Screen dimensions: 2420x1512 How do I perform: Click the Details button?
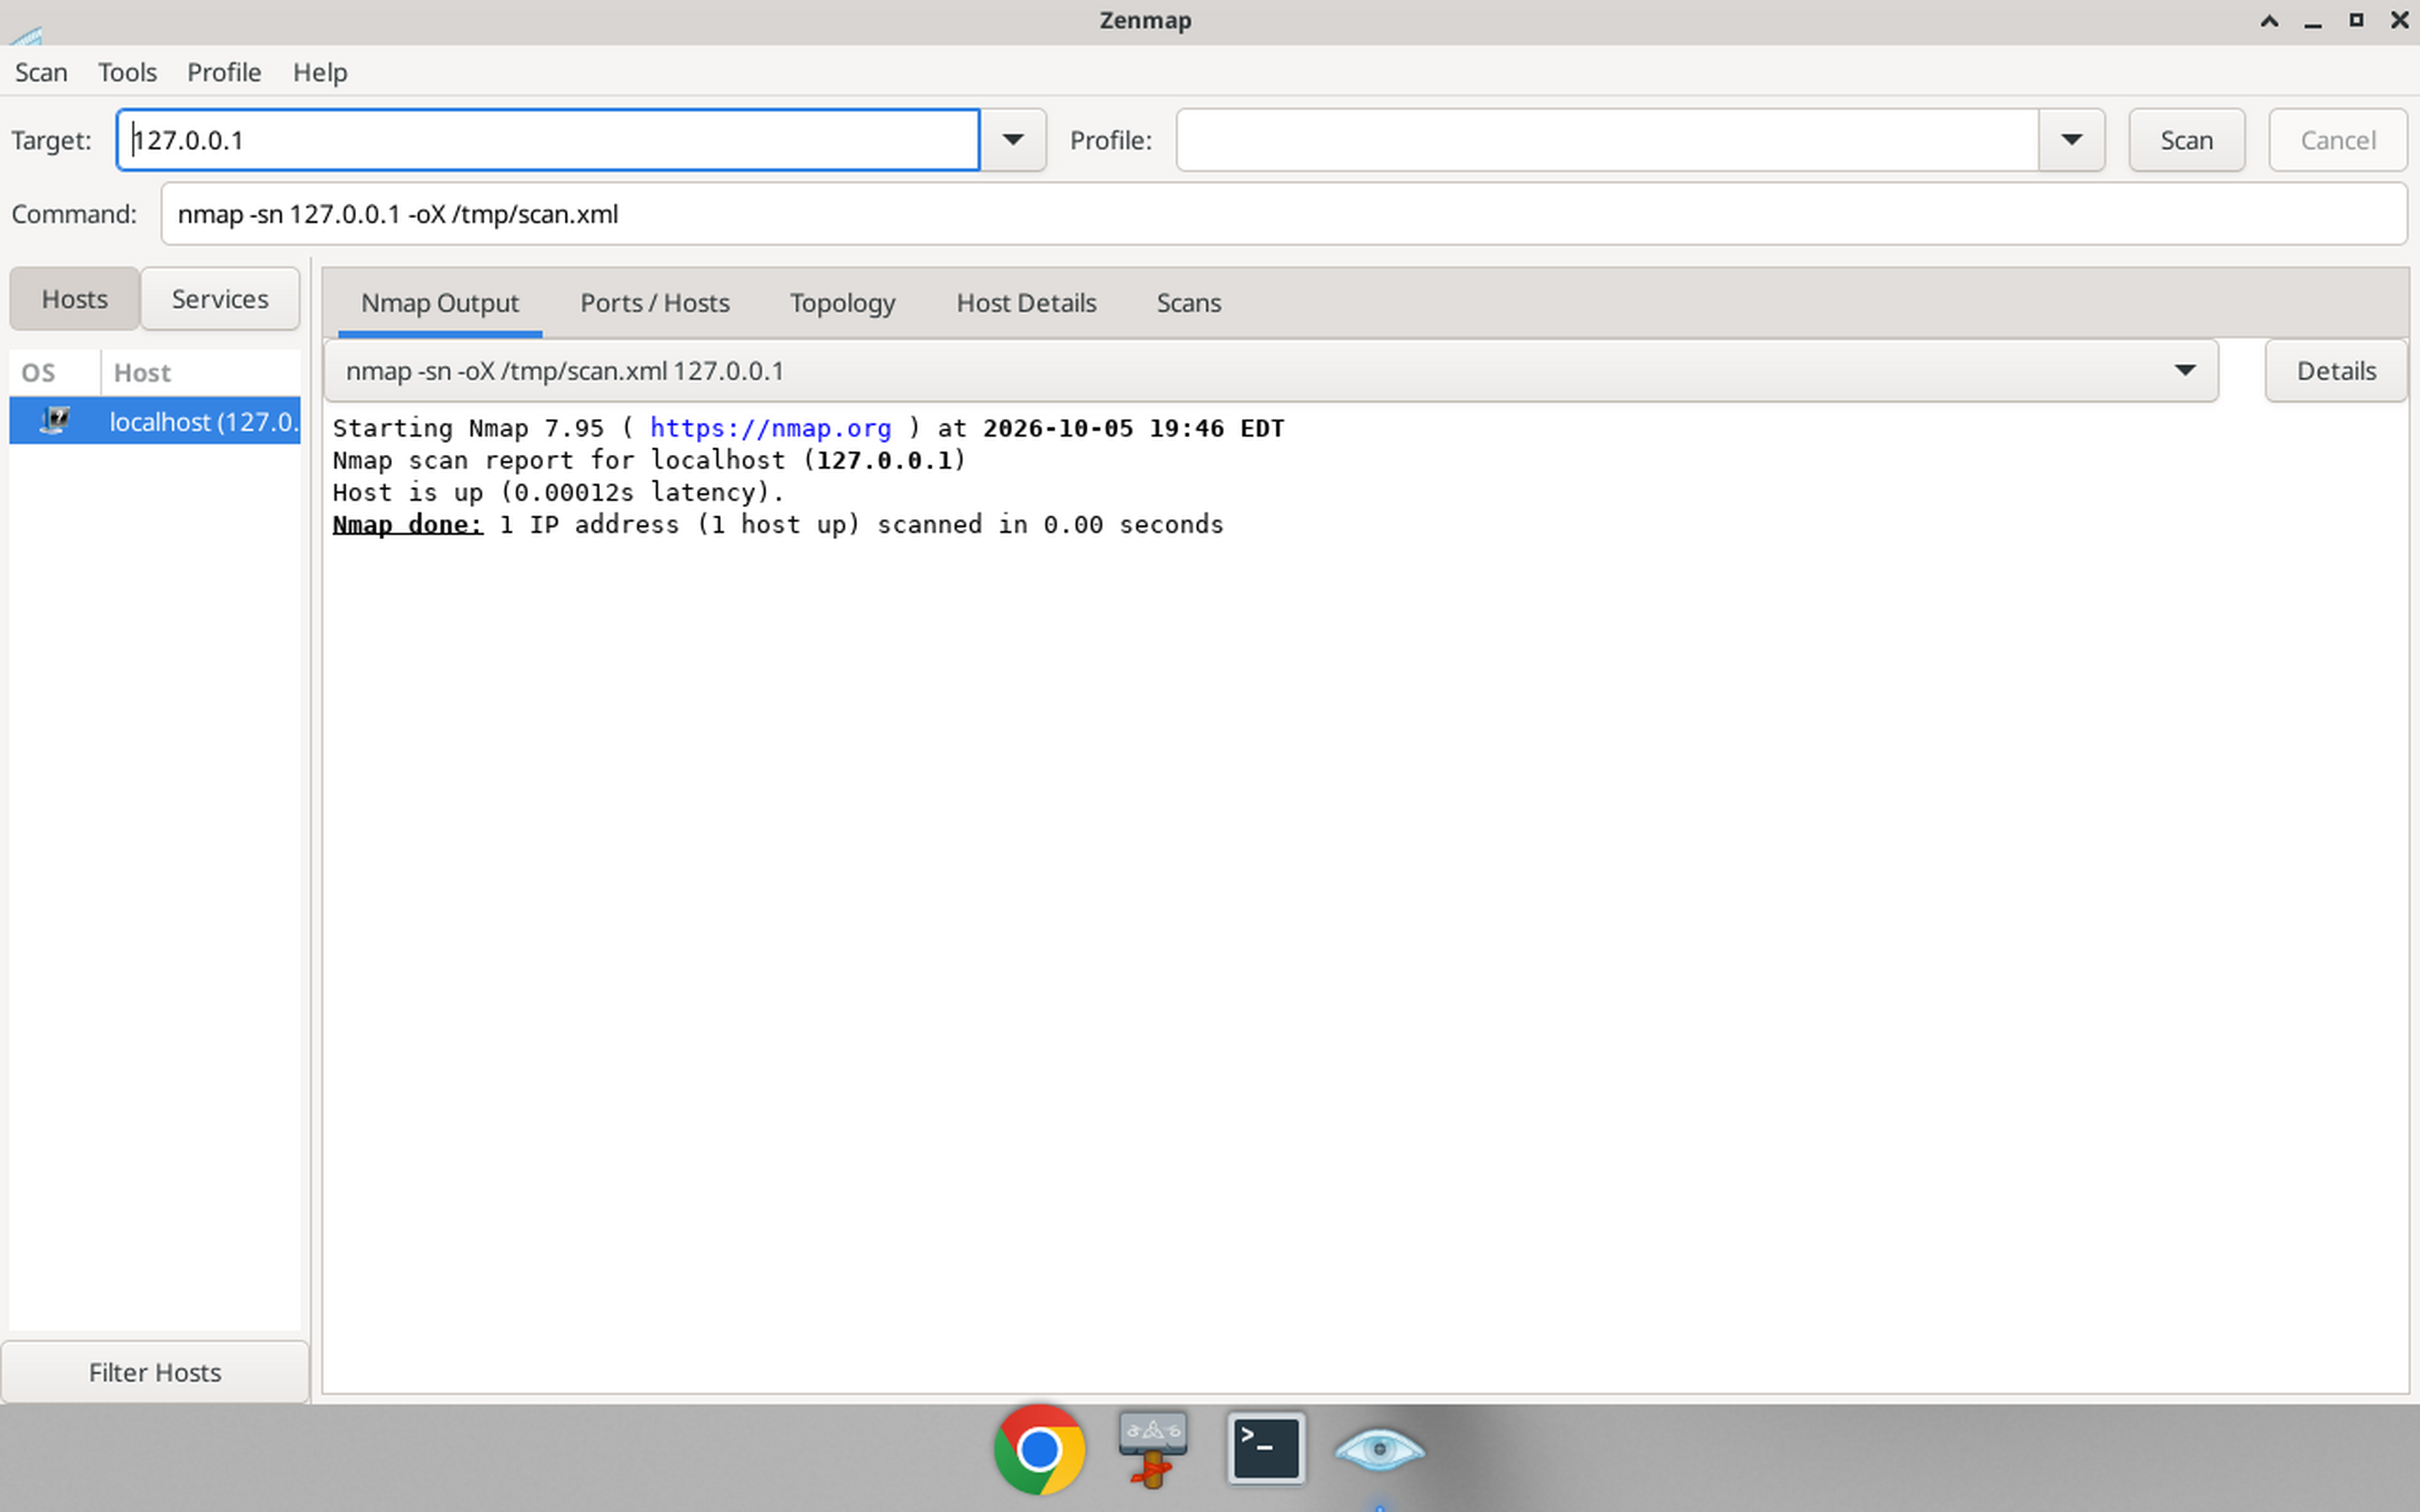click(2336, 371)
